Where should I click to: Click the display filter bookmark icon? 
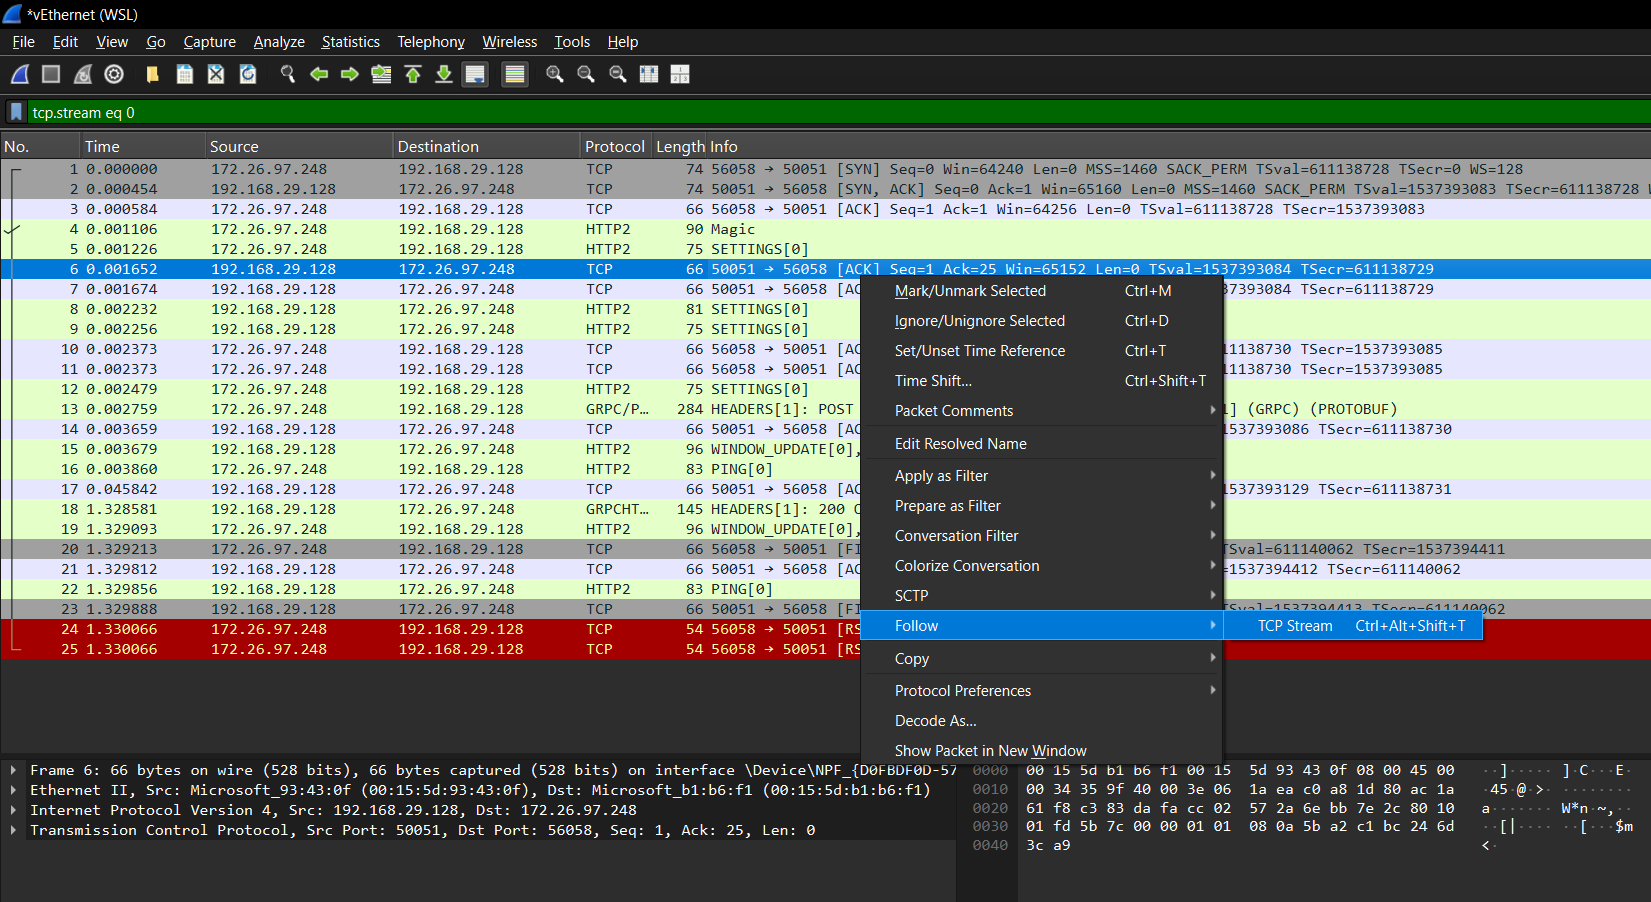[x=16, y=113]
